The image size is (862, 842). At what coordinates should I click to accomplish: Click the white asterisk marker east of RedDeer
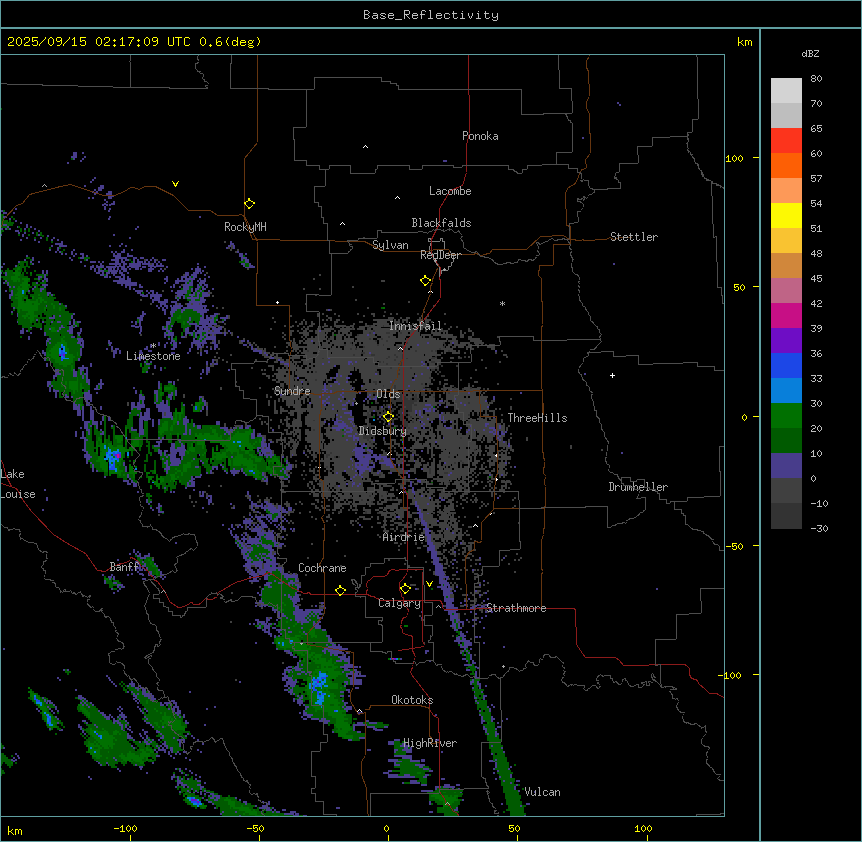coord(502,303)
